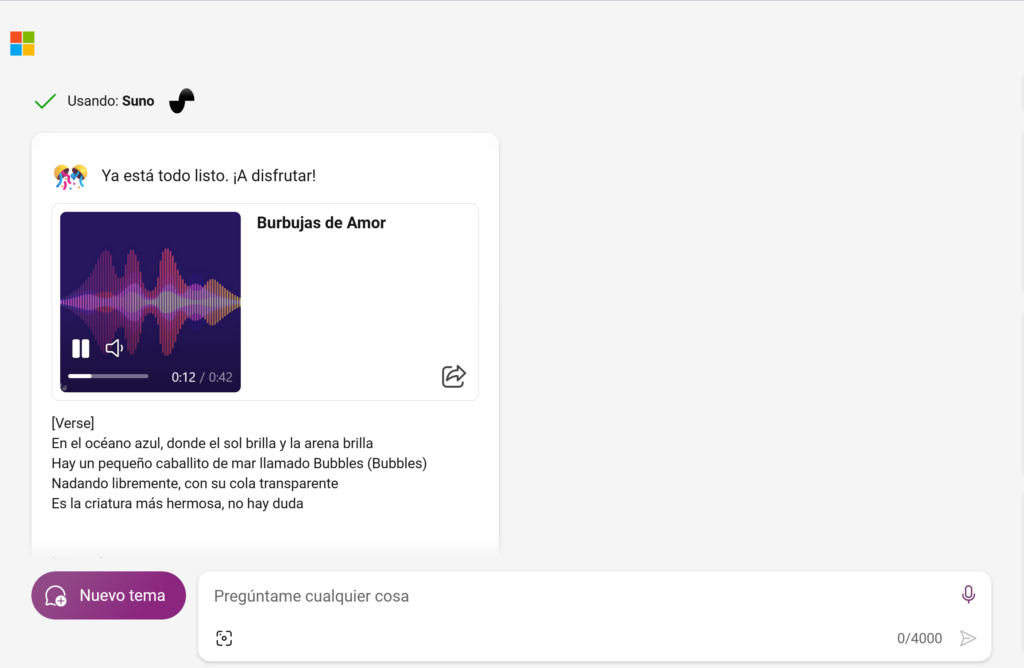Focus the Pregúntame cualquier cosa input field

[x=575, y=596]
